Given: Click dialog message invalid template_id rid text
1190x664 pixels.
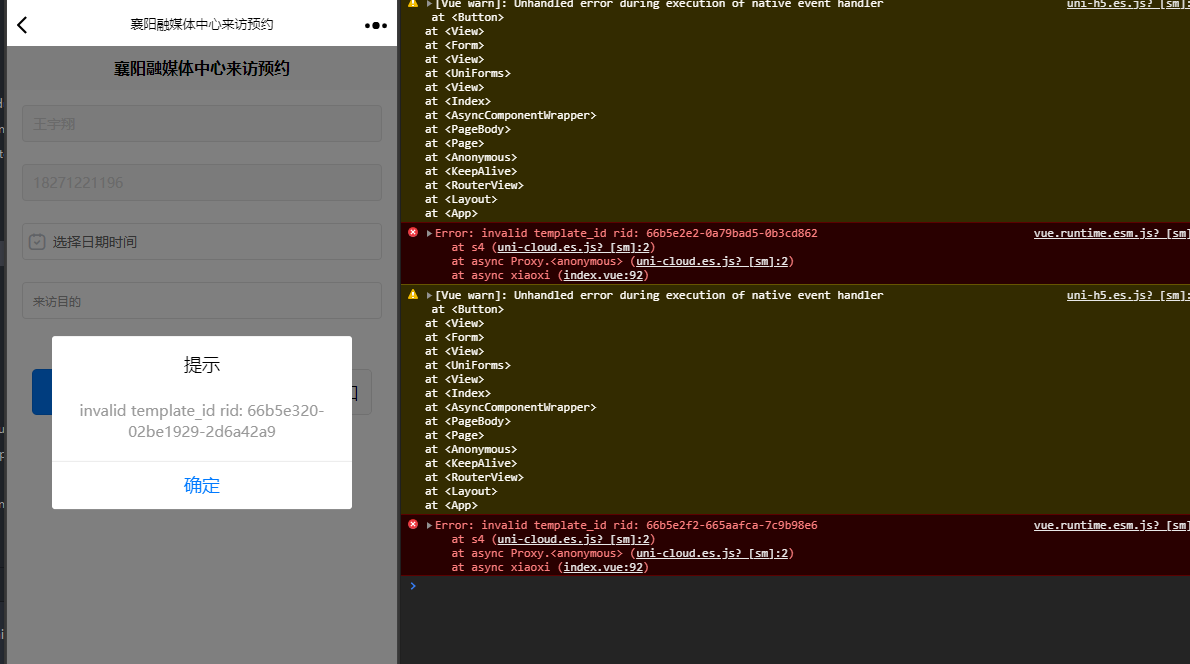Looking at the screenshot, I should click(202, 421).
